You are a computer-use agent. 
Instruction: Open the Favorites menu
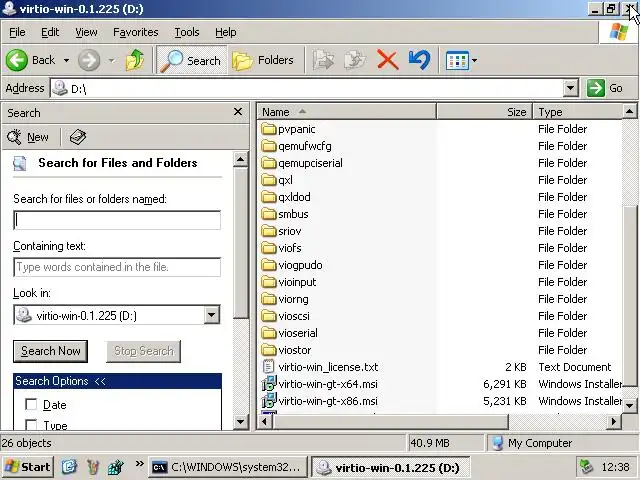(x=136, y=32)
